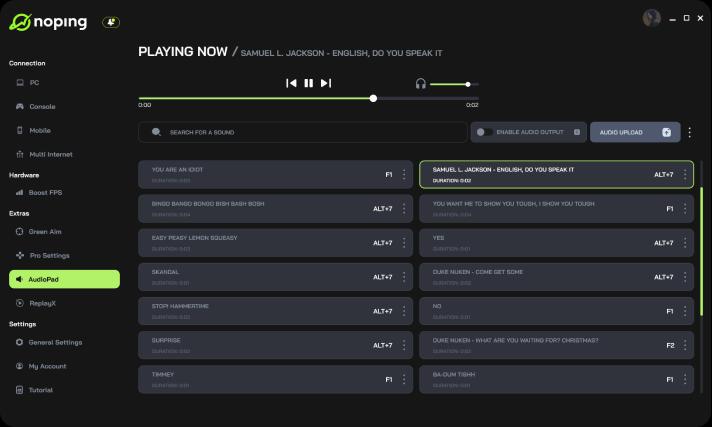This screenshot has height=427, width=712.
Task: Open options for Duke Nukem Come Get Some
Action: [x=685, y=277]
